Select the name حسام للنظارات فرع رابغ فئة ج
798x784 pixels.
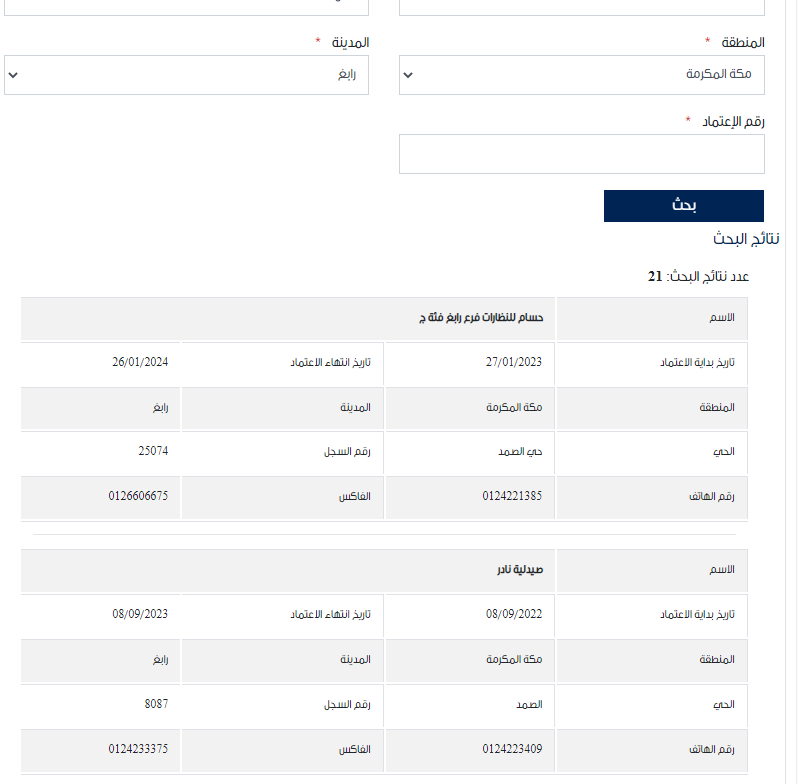pos(481,318)
